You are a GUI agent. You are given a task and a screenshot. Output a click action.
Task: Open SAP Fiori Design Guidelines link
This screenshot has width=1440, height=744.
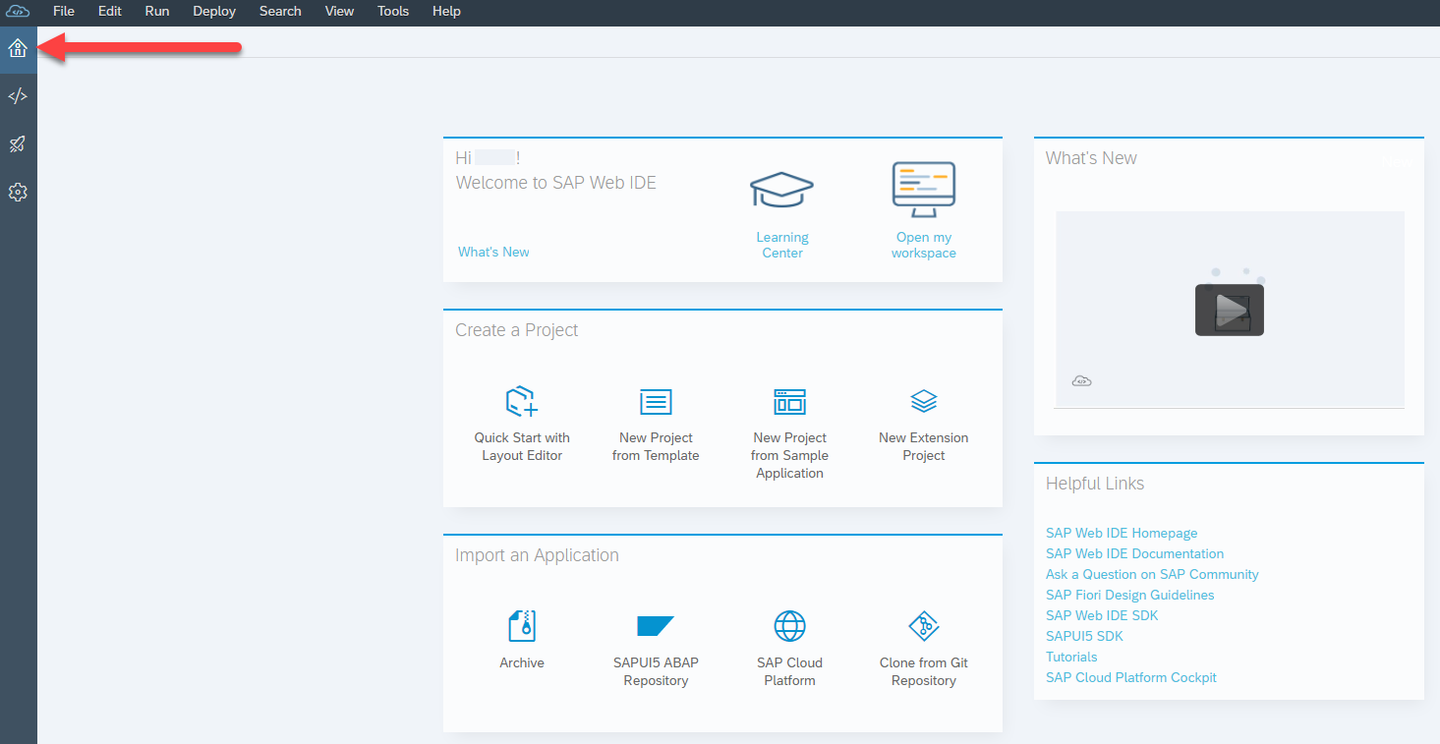click(1130, 595)
